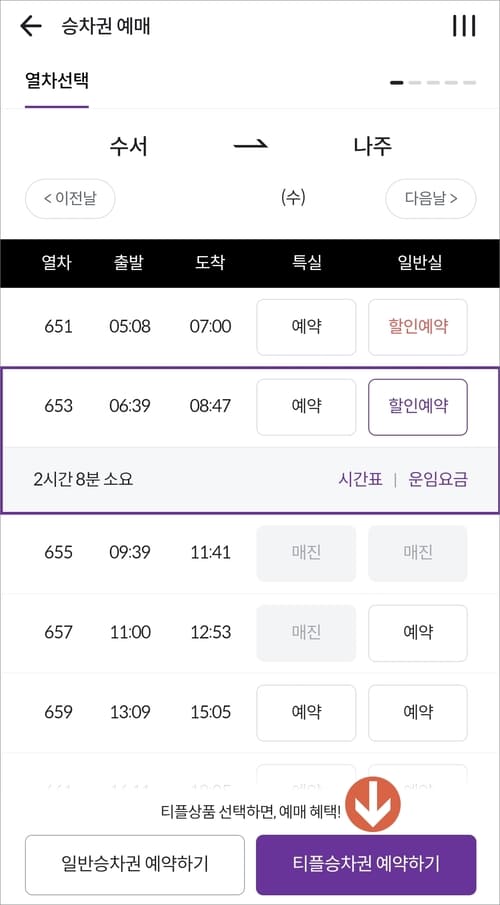Select the 열차선택 tab
This screenshot has width=500, height=905.
point(57,80)
